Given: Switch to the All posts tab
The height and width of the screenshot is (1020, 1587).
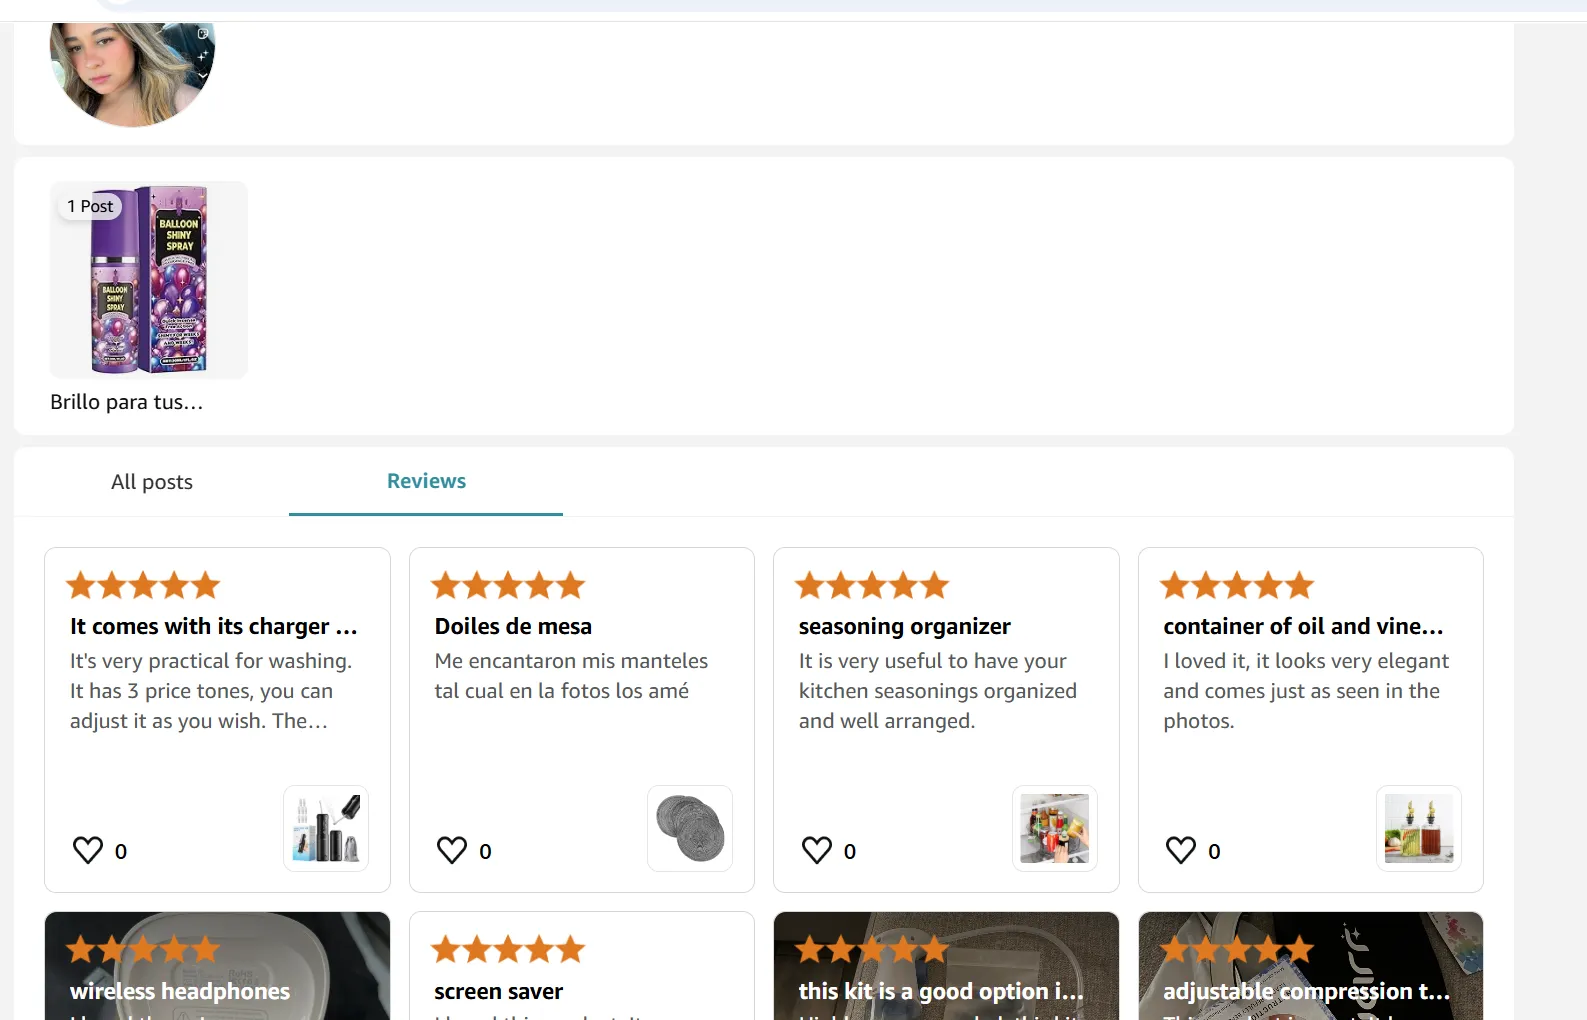Looking at the screenshot, I should point(152,482).
